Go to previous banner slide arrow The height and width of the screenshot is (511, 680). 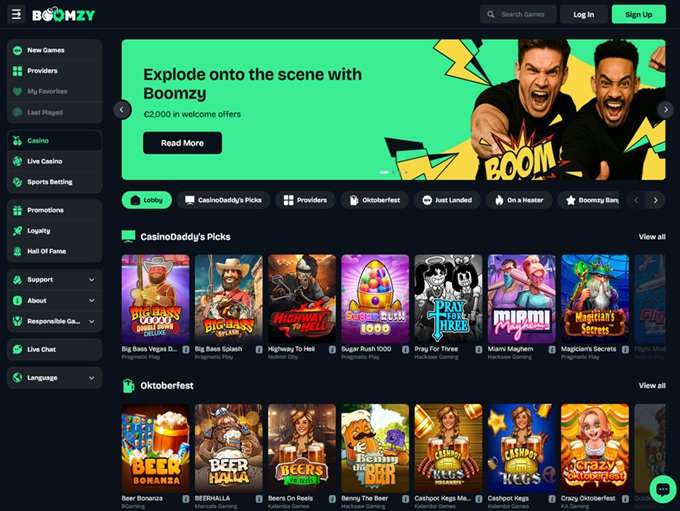122,110
